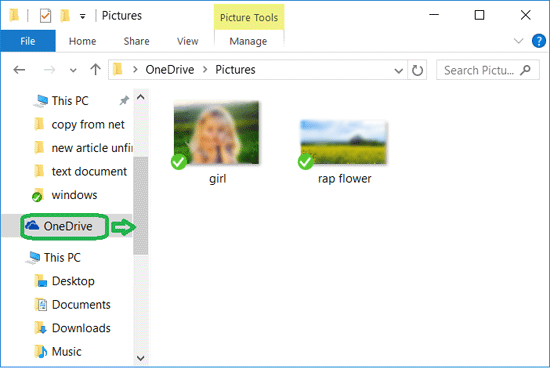
Task: Unpin This PC using the pin icon
Action: [x=124, y=101]
